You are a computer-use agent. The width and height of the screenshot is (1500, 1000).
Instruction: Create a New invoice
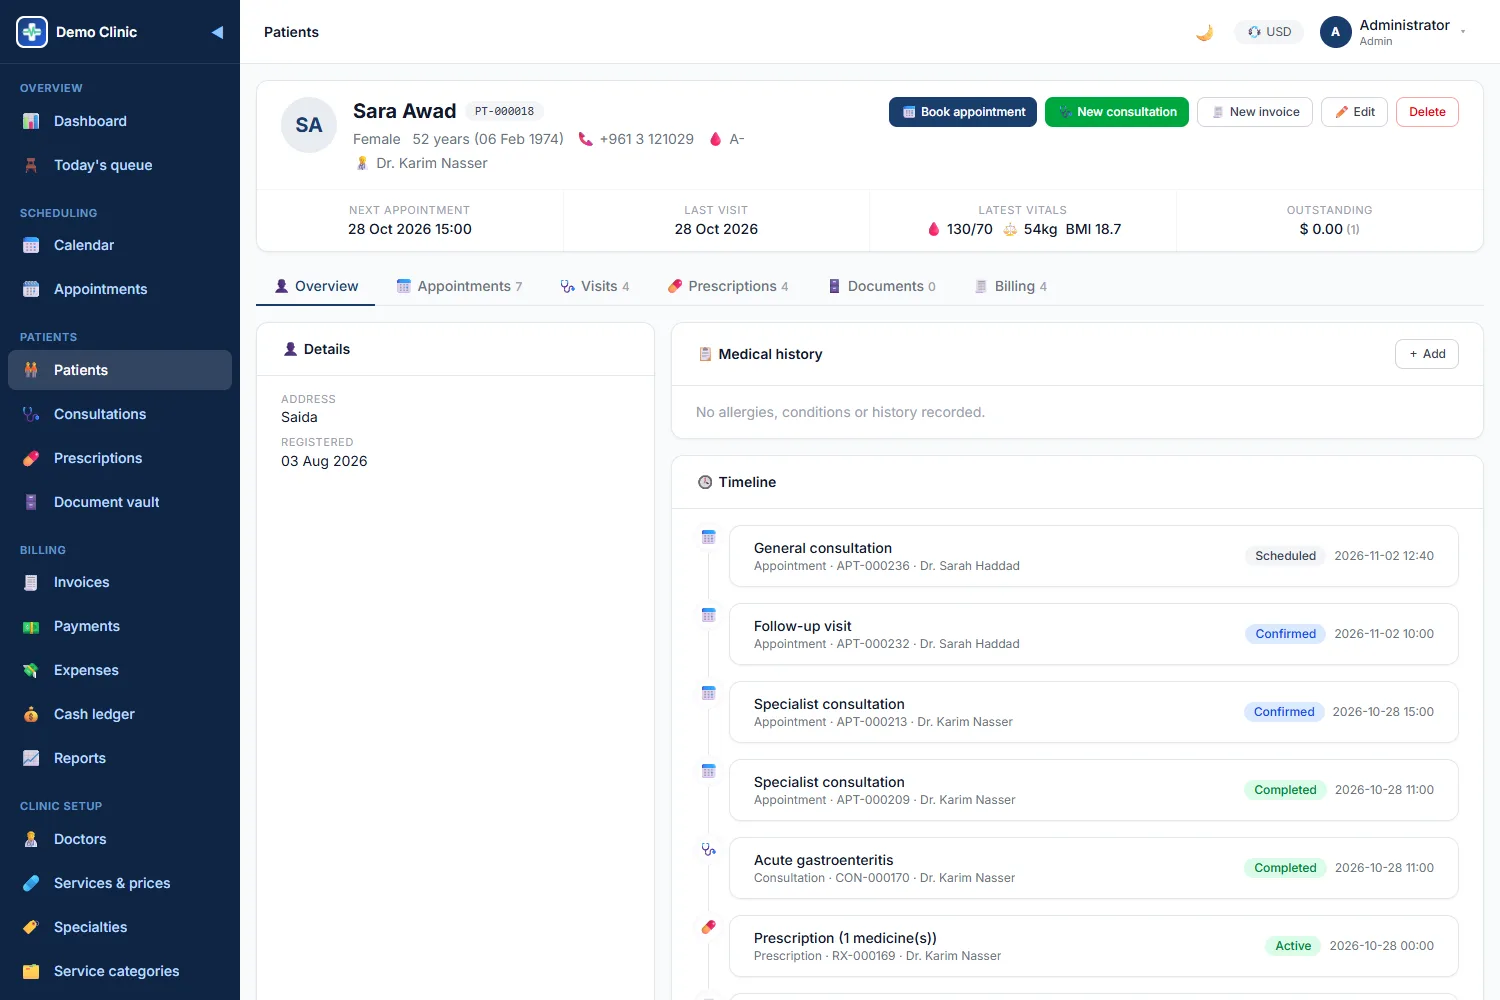[x=1255, y=112]
